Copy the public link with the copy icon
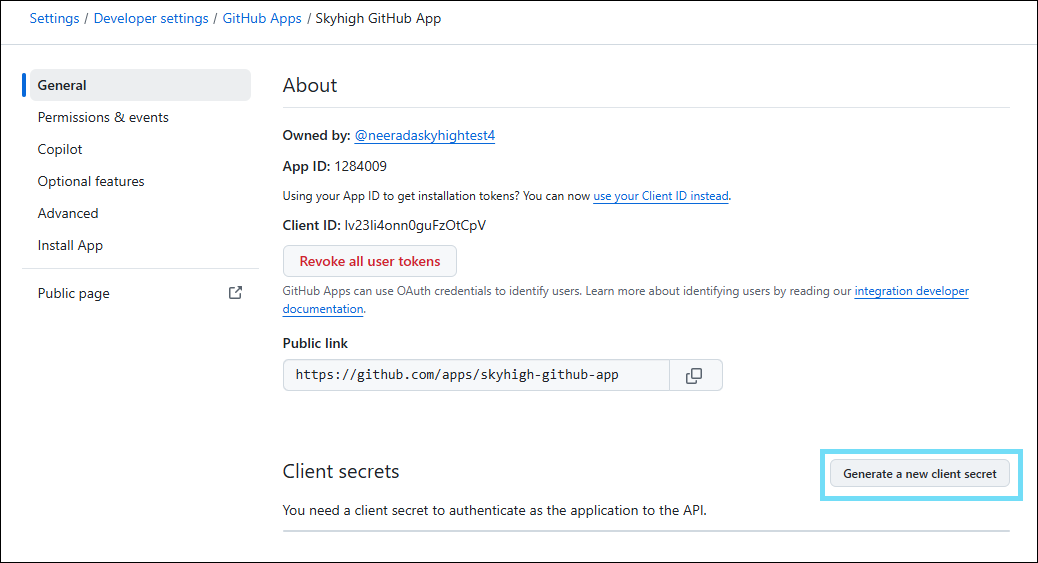The height and width of the screenshot is (563, 1038). [x=695, y=376]
